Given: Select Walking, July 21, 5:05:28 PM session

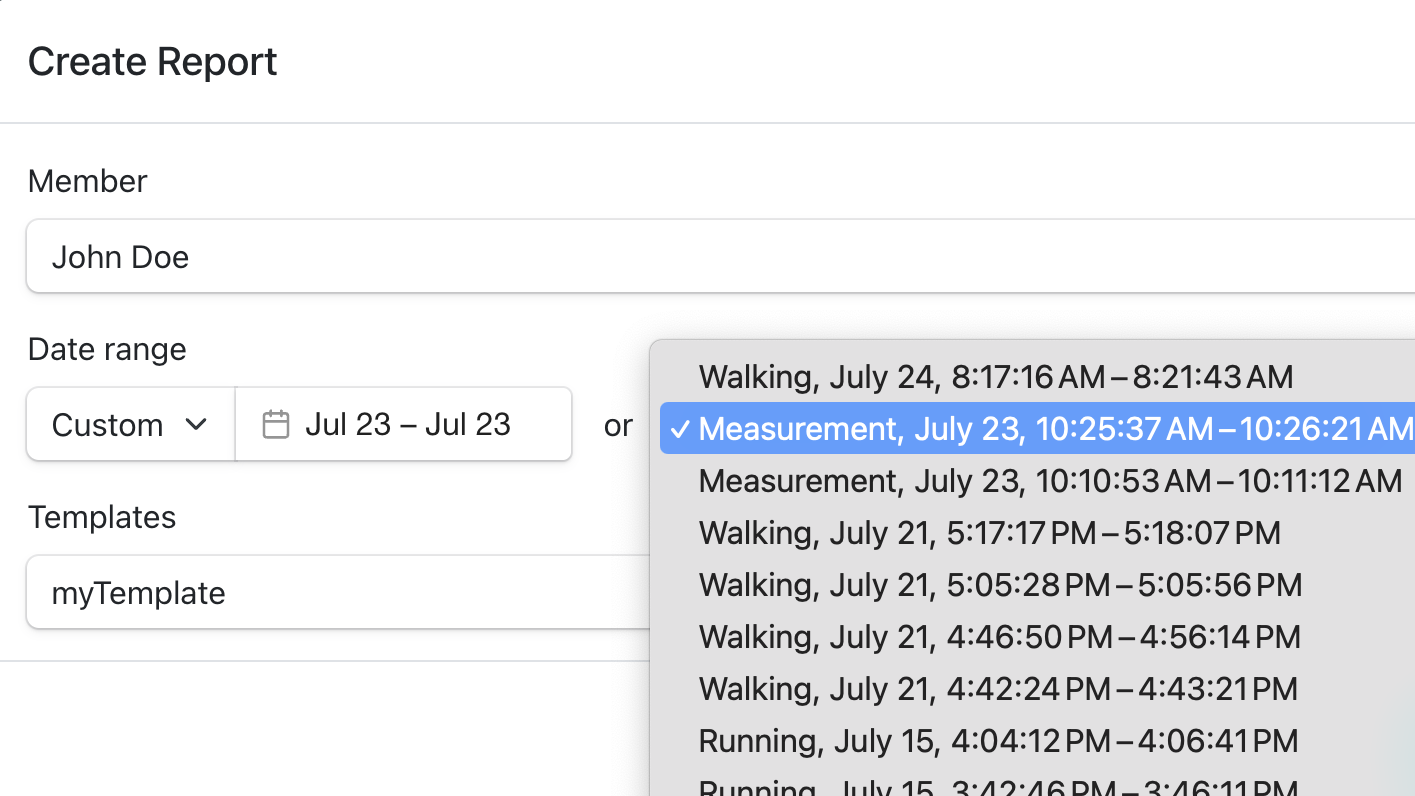Looking at the screenshot, I should tap(1000, 585).
